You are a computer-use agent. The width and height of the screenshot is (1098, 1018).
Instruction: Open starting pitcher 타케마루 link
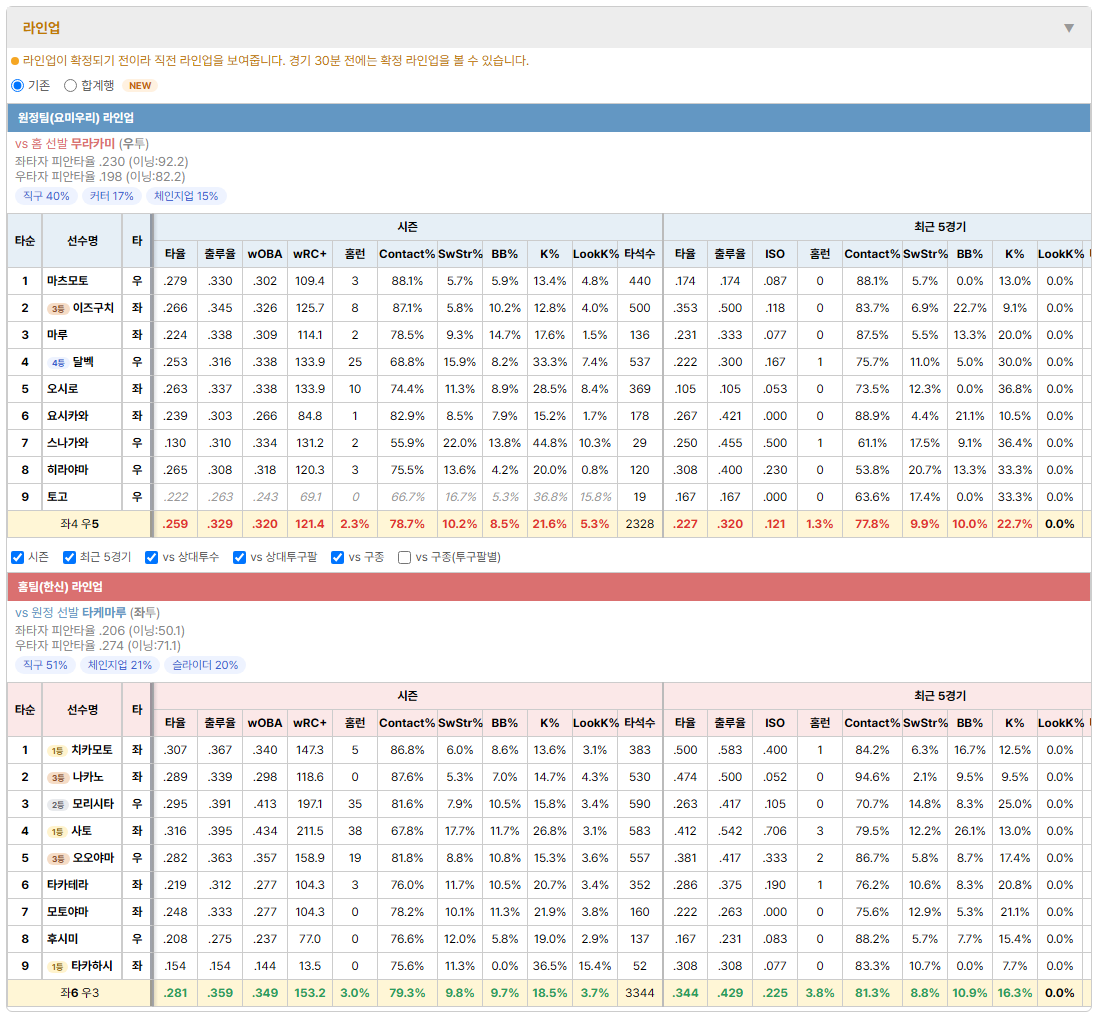[x=104, y=613]
